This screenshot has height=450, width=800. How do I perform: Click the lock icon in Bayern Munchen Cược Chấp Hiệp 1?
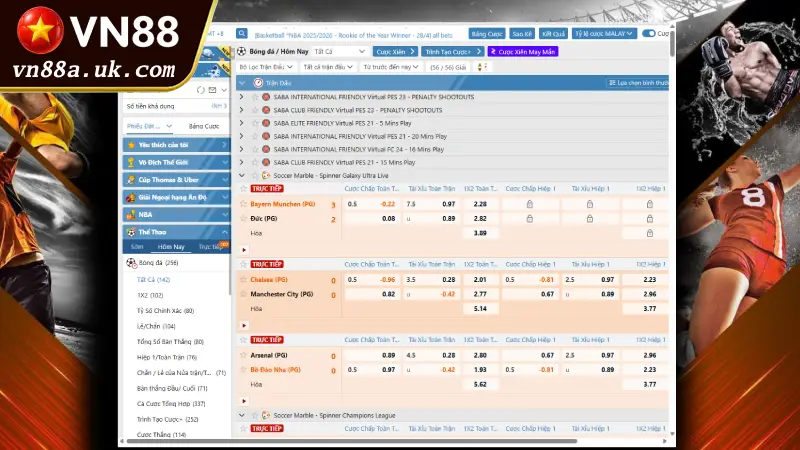pyautogui.click(x=530, y=204)
